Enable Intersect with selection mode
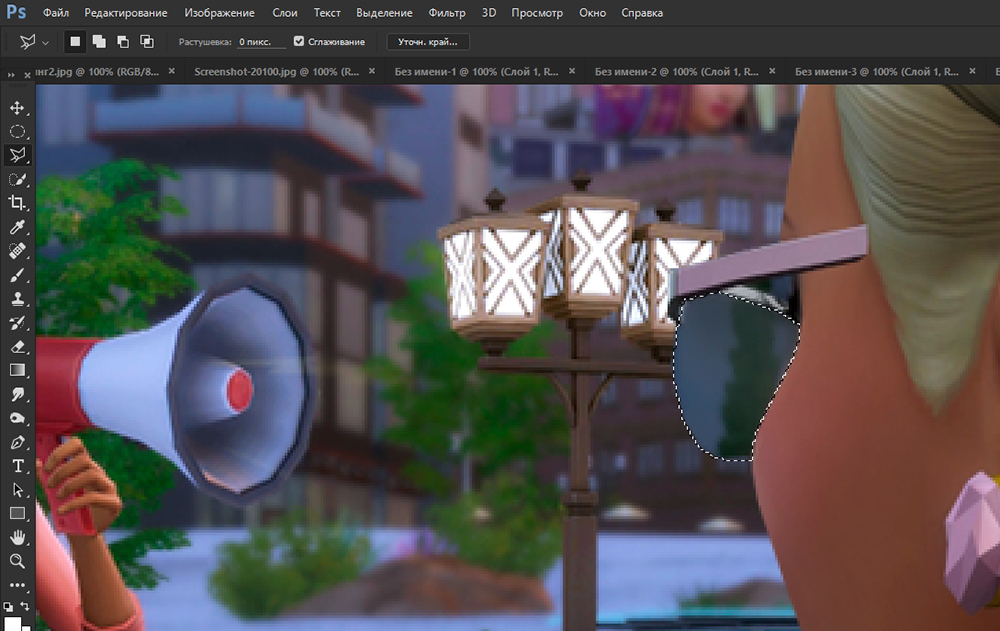The image size is (1000, 631). point(147,42)
